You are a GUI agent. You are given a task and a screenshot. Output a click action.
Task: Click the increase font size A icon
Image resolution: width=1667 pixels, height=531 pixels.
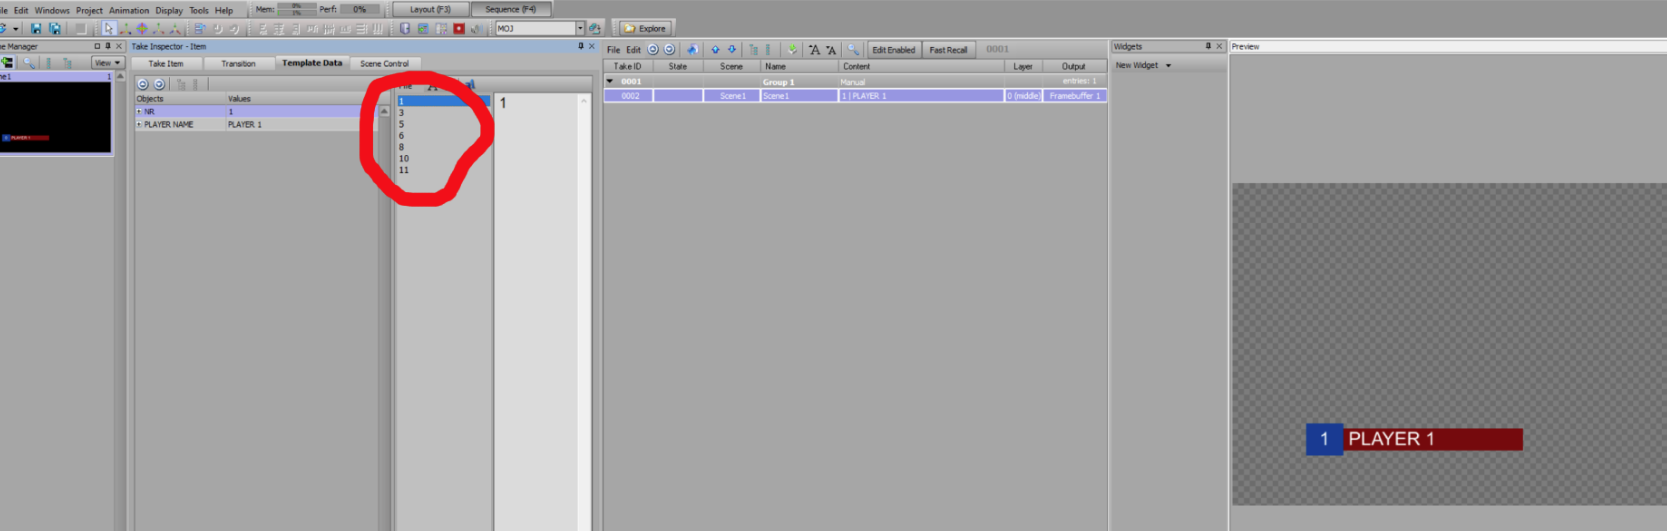(814, 49)
